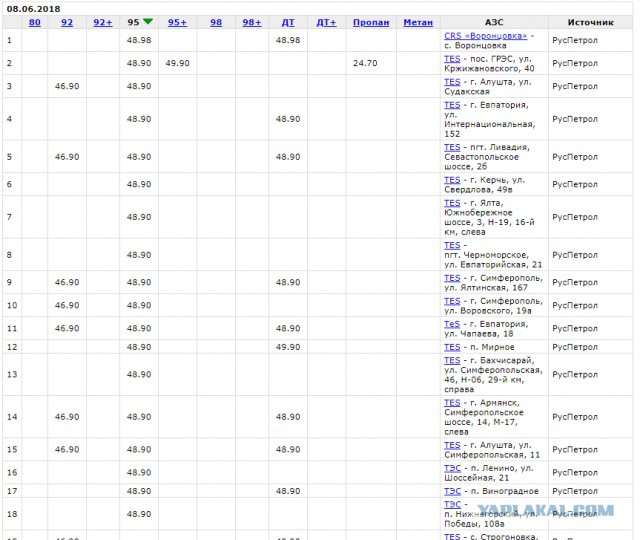Select ДТ price 48.98 in row 1
The width and height of the screenshot is (640, 540).
288,40
